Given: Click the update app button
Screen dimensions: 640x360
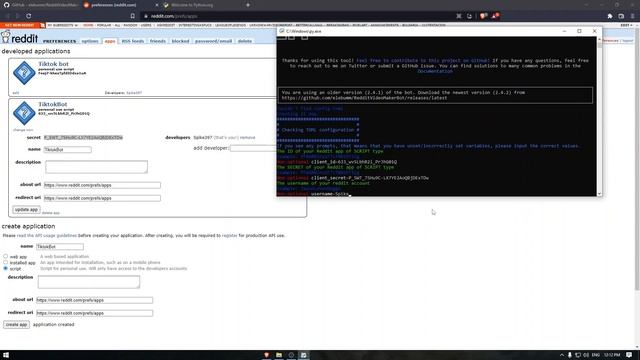Looking at the screenshot, I should tap(26, 209).
